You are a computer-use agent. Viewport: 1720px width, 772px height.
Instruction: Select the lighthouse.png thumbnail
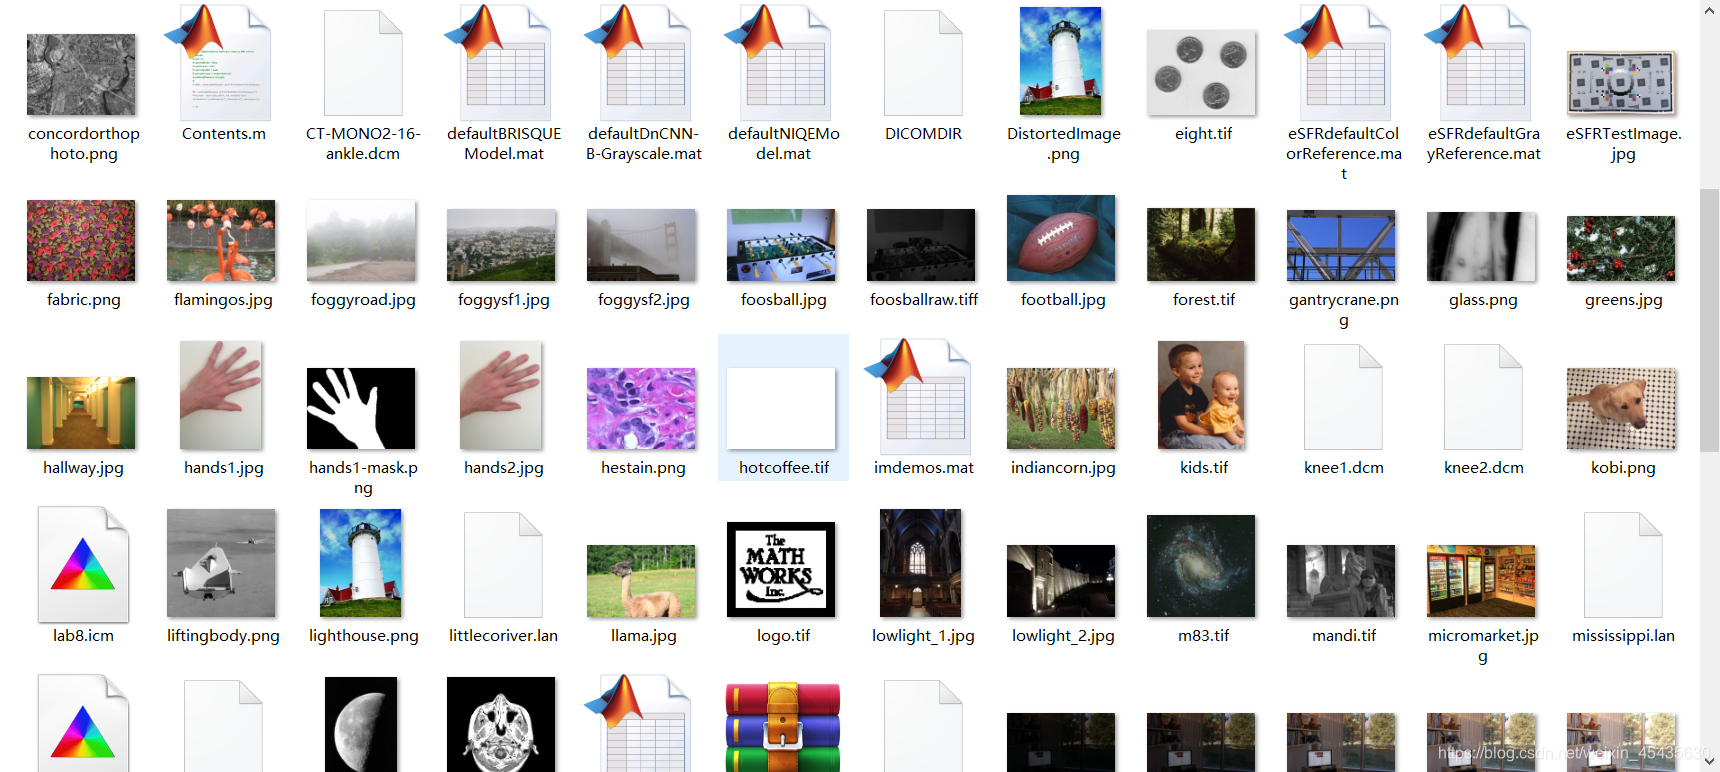(361, 563)
